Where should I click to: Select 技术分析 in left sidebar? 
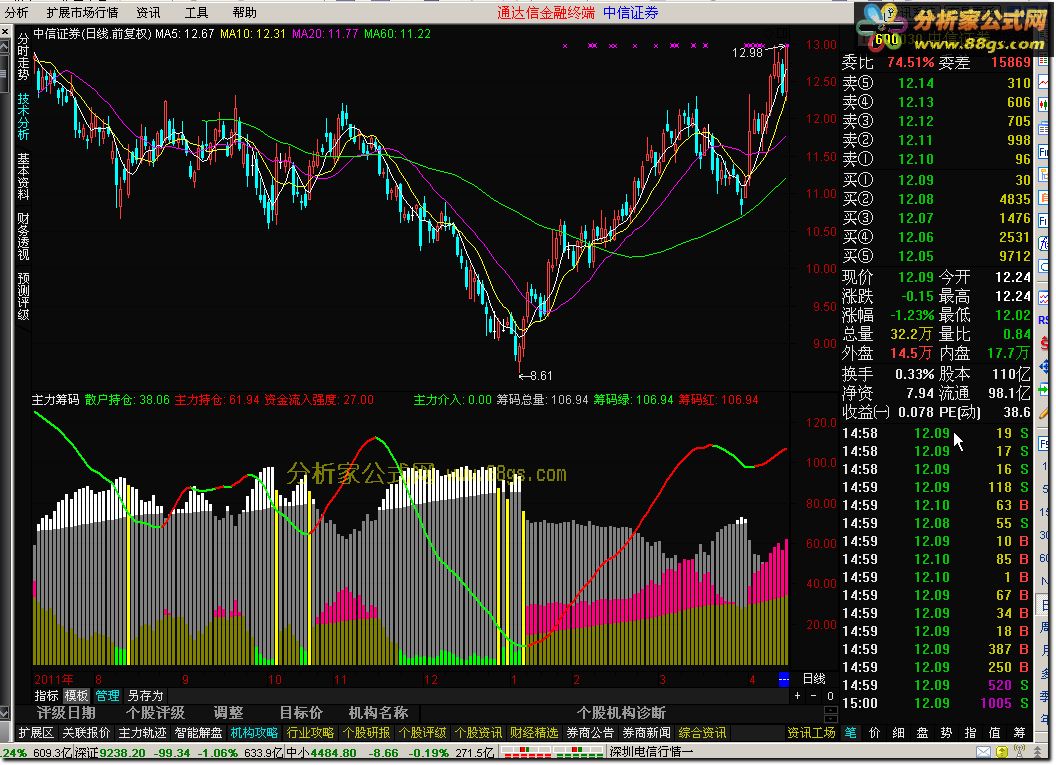point(23,117)
